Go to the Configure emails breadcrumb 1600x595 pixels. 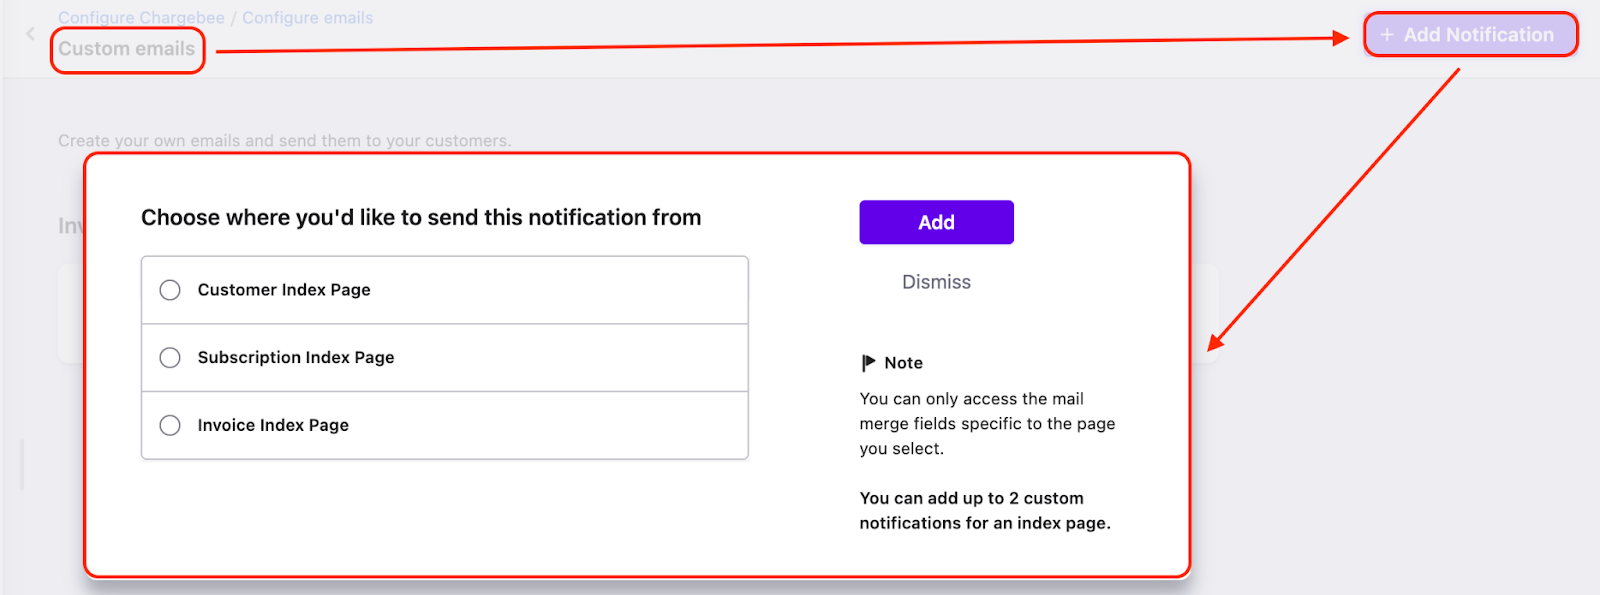(x=307, y=18)
